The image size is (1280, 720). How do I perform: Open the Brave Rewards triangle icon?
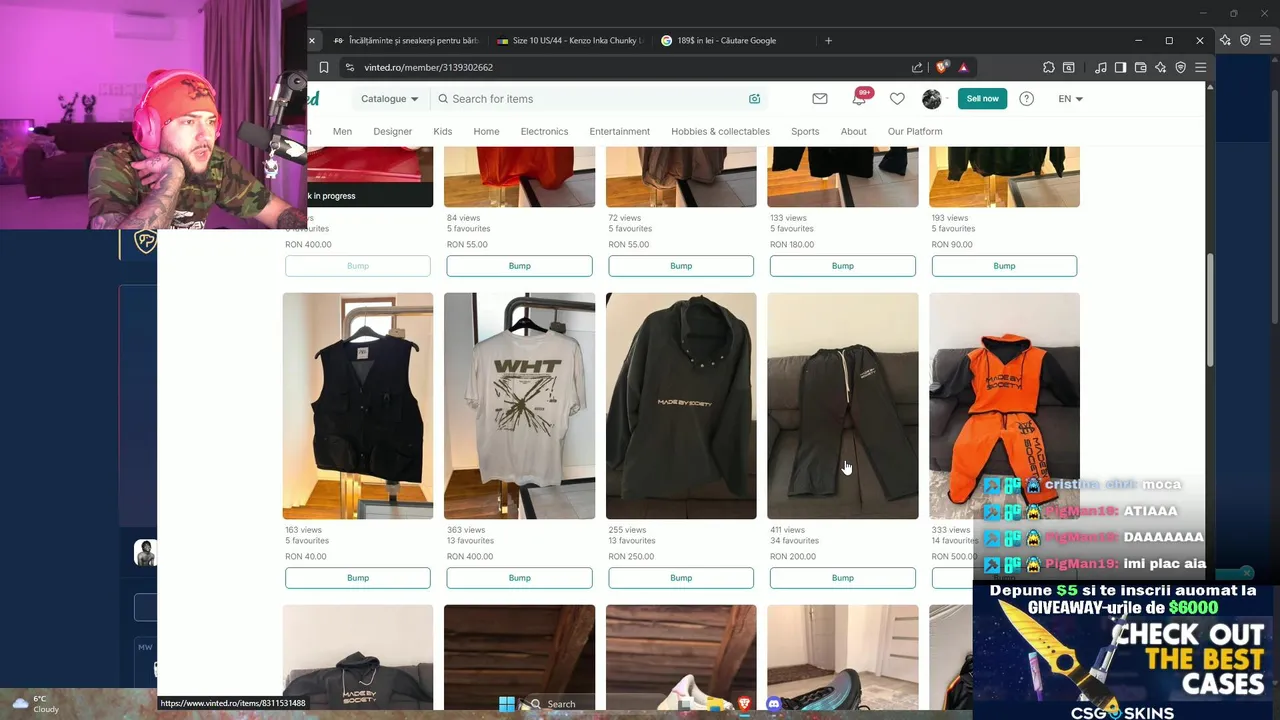click(963, 67)
